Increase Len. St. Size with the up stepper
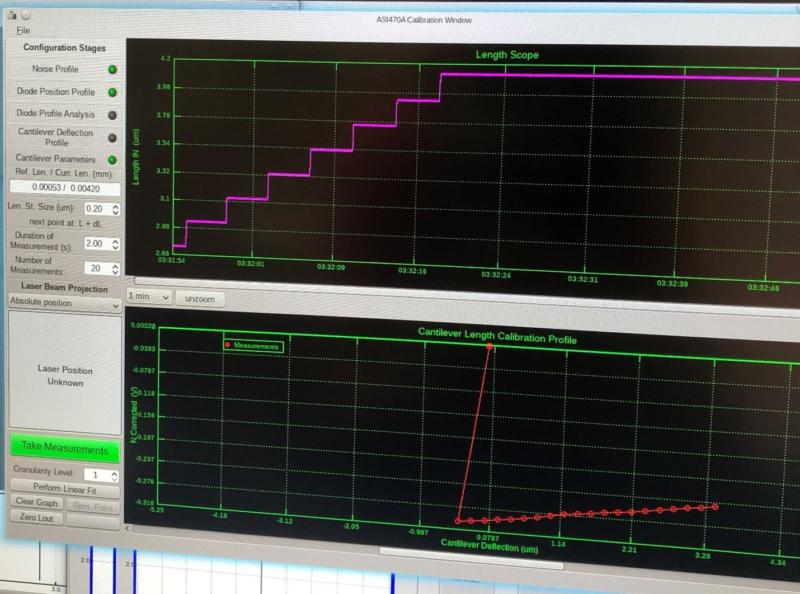 point(115,204)
